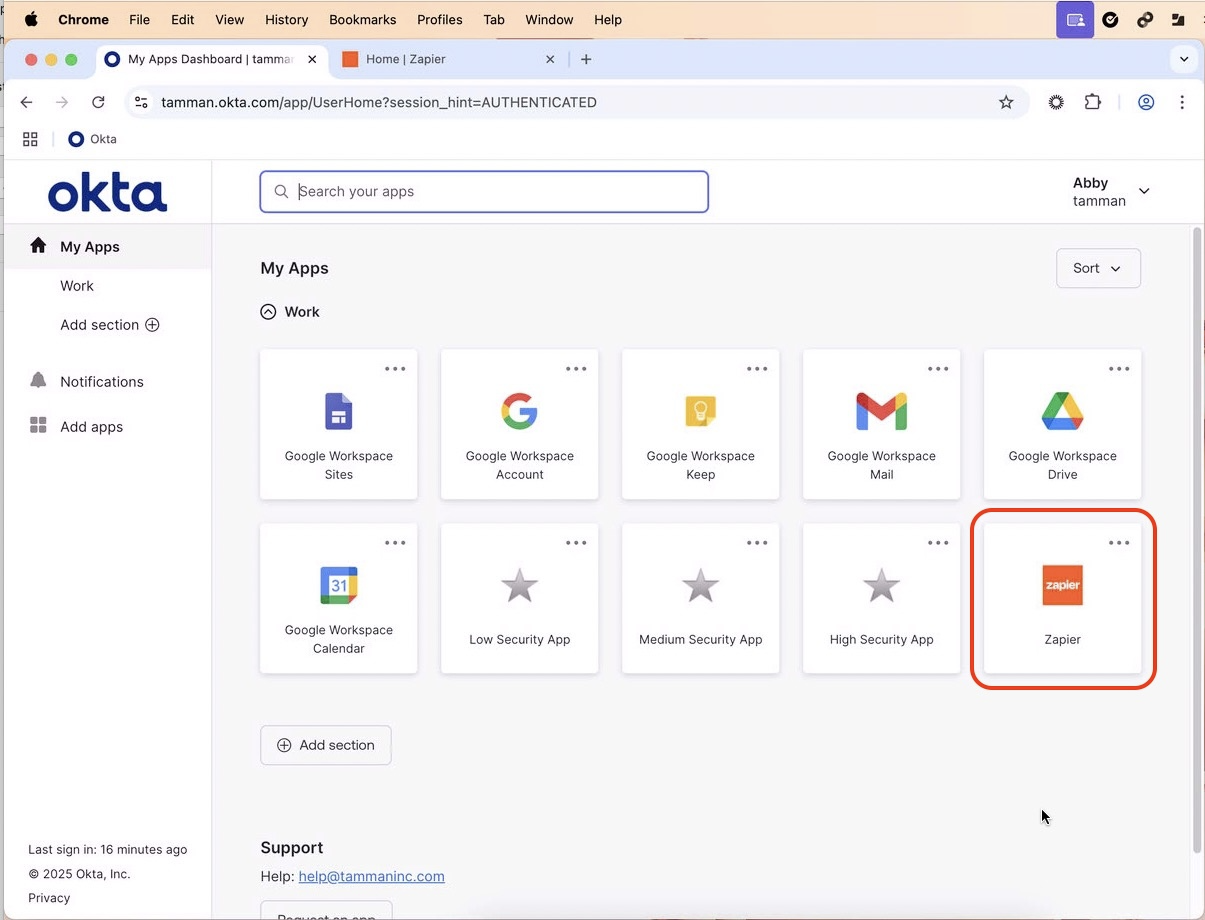Open the Bookmarks menu
1205x920 pixels.
click(x=362, y=19)
